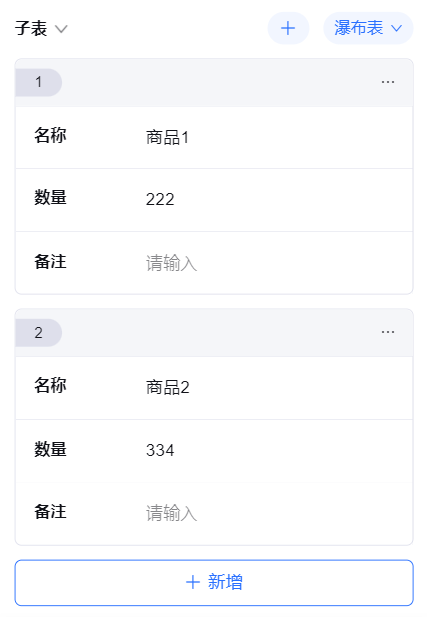The height and width of the screenshot is (617, 427).
Task: Focus the 备注 input in record 1
Action: pyautogui.click(x=275, y=263)
